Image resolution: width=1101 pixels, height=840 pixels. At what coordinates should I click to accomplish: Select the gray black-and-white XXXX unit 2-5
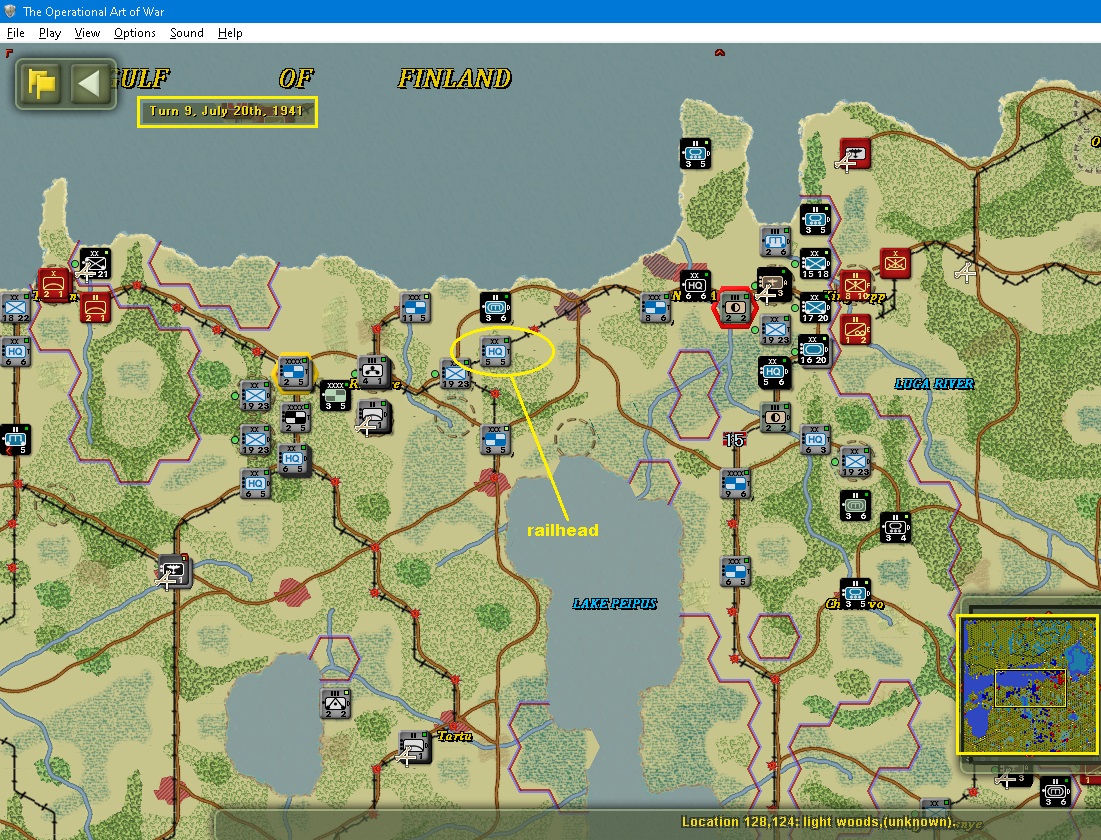pyautogui.click(x=294, y=417)
